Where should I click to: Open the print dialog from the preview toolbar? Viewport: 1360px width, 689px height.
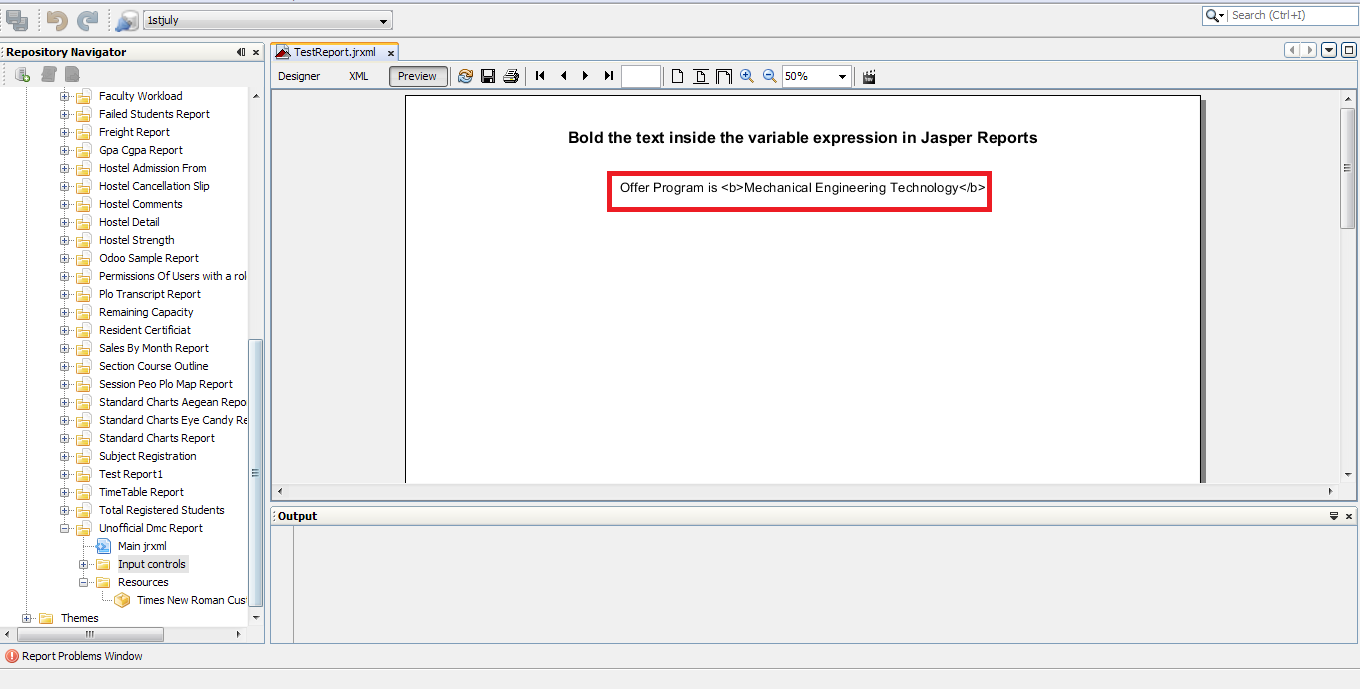point(510,76)
